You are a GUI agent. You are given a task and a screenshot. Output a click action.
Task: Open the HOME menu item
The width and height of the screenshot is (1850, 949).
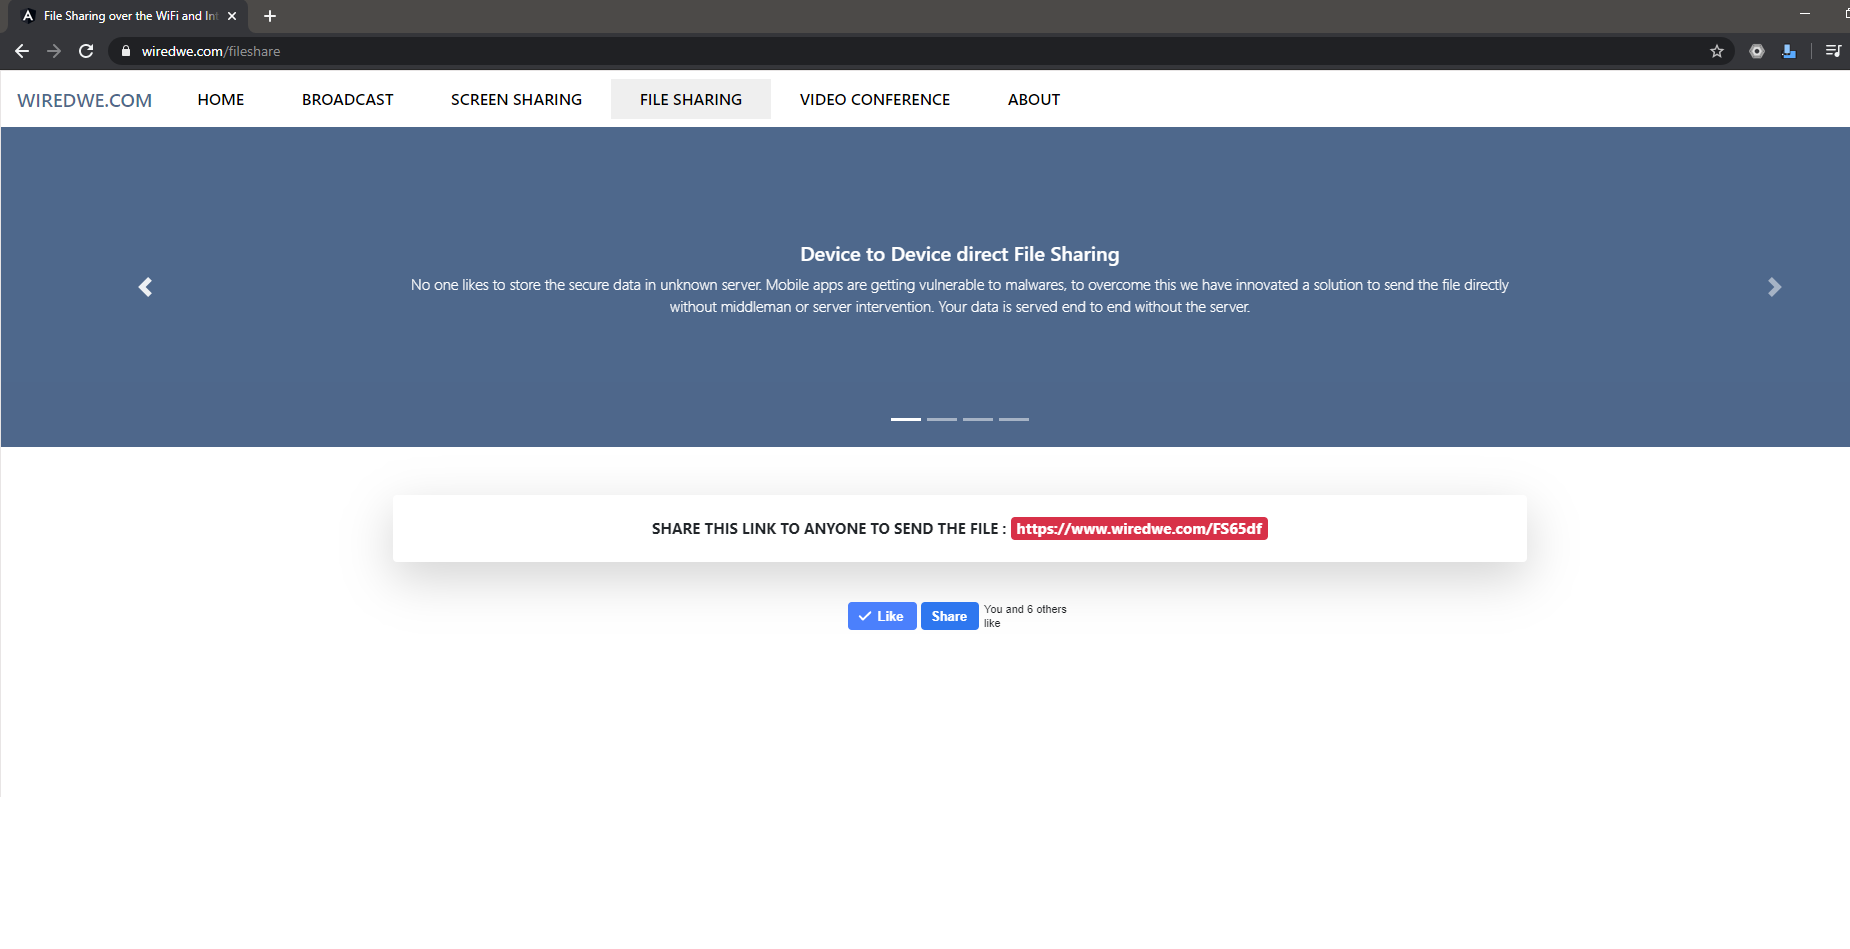(x=221, y=99)
